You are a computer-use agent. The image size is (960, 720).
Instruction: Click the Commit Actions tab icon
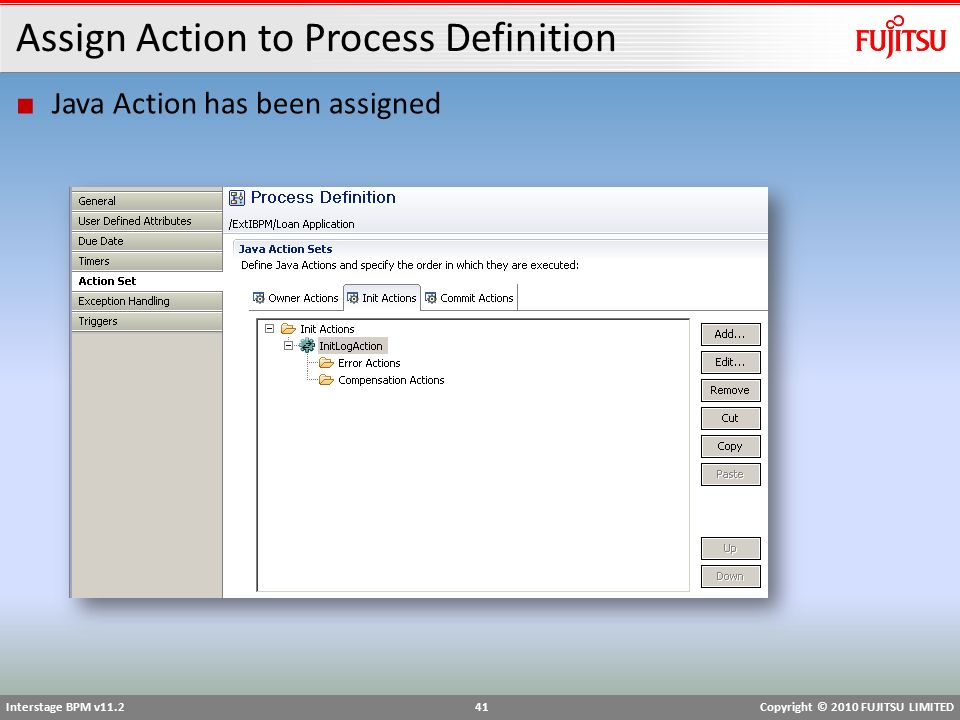(430, 298)
